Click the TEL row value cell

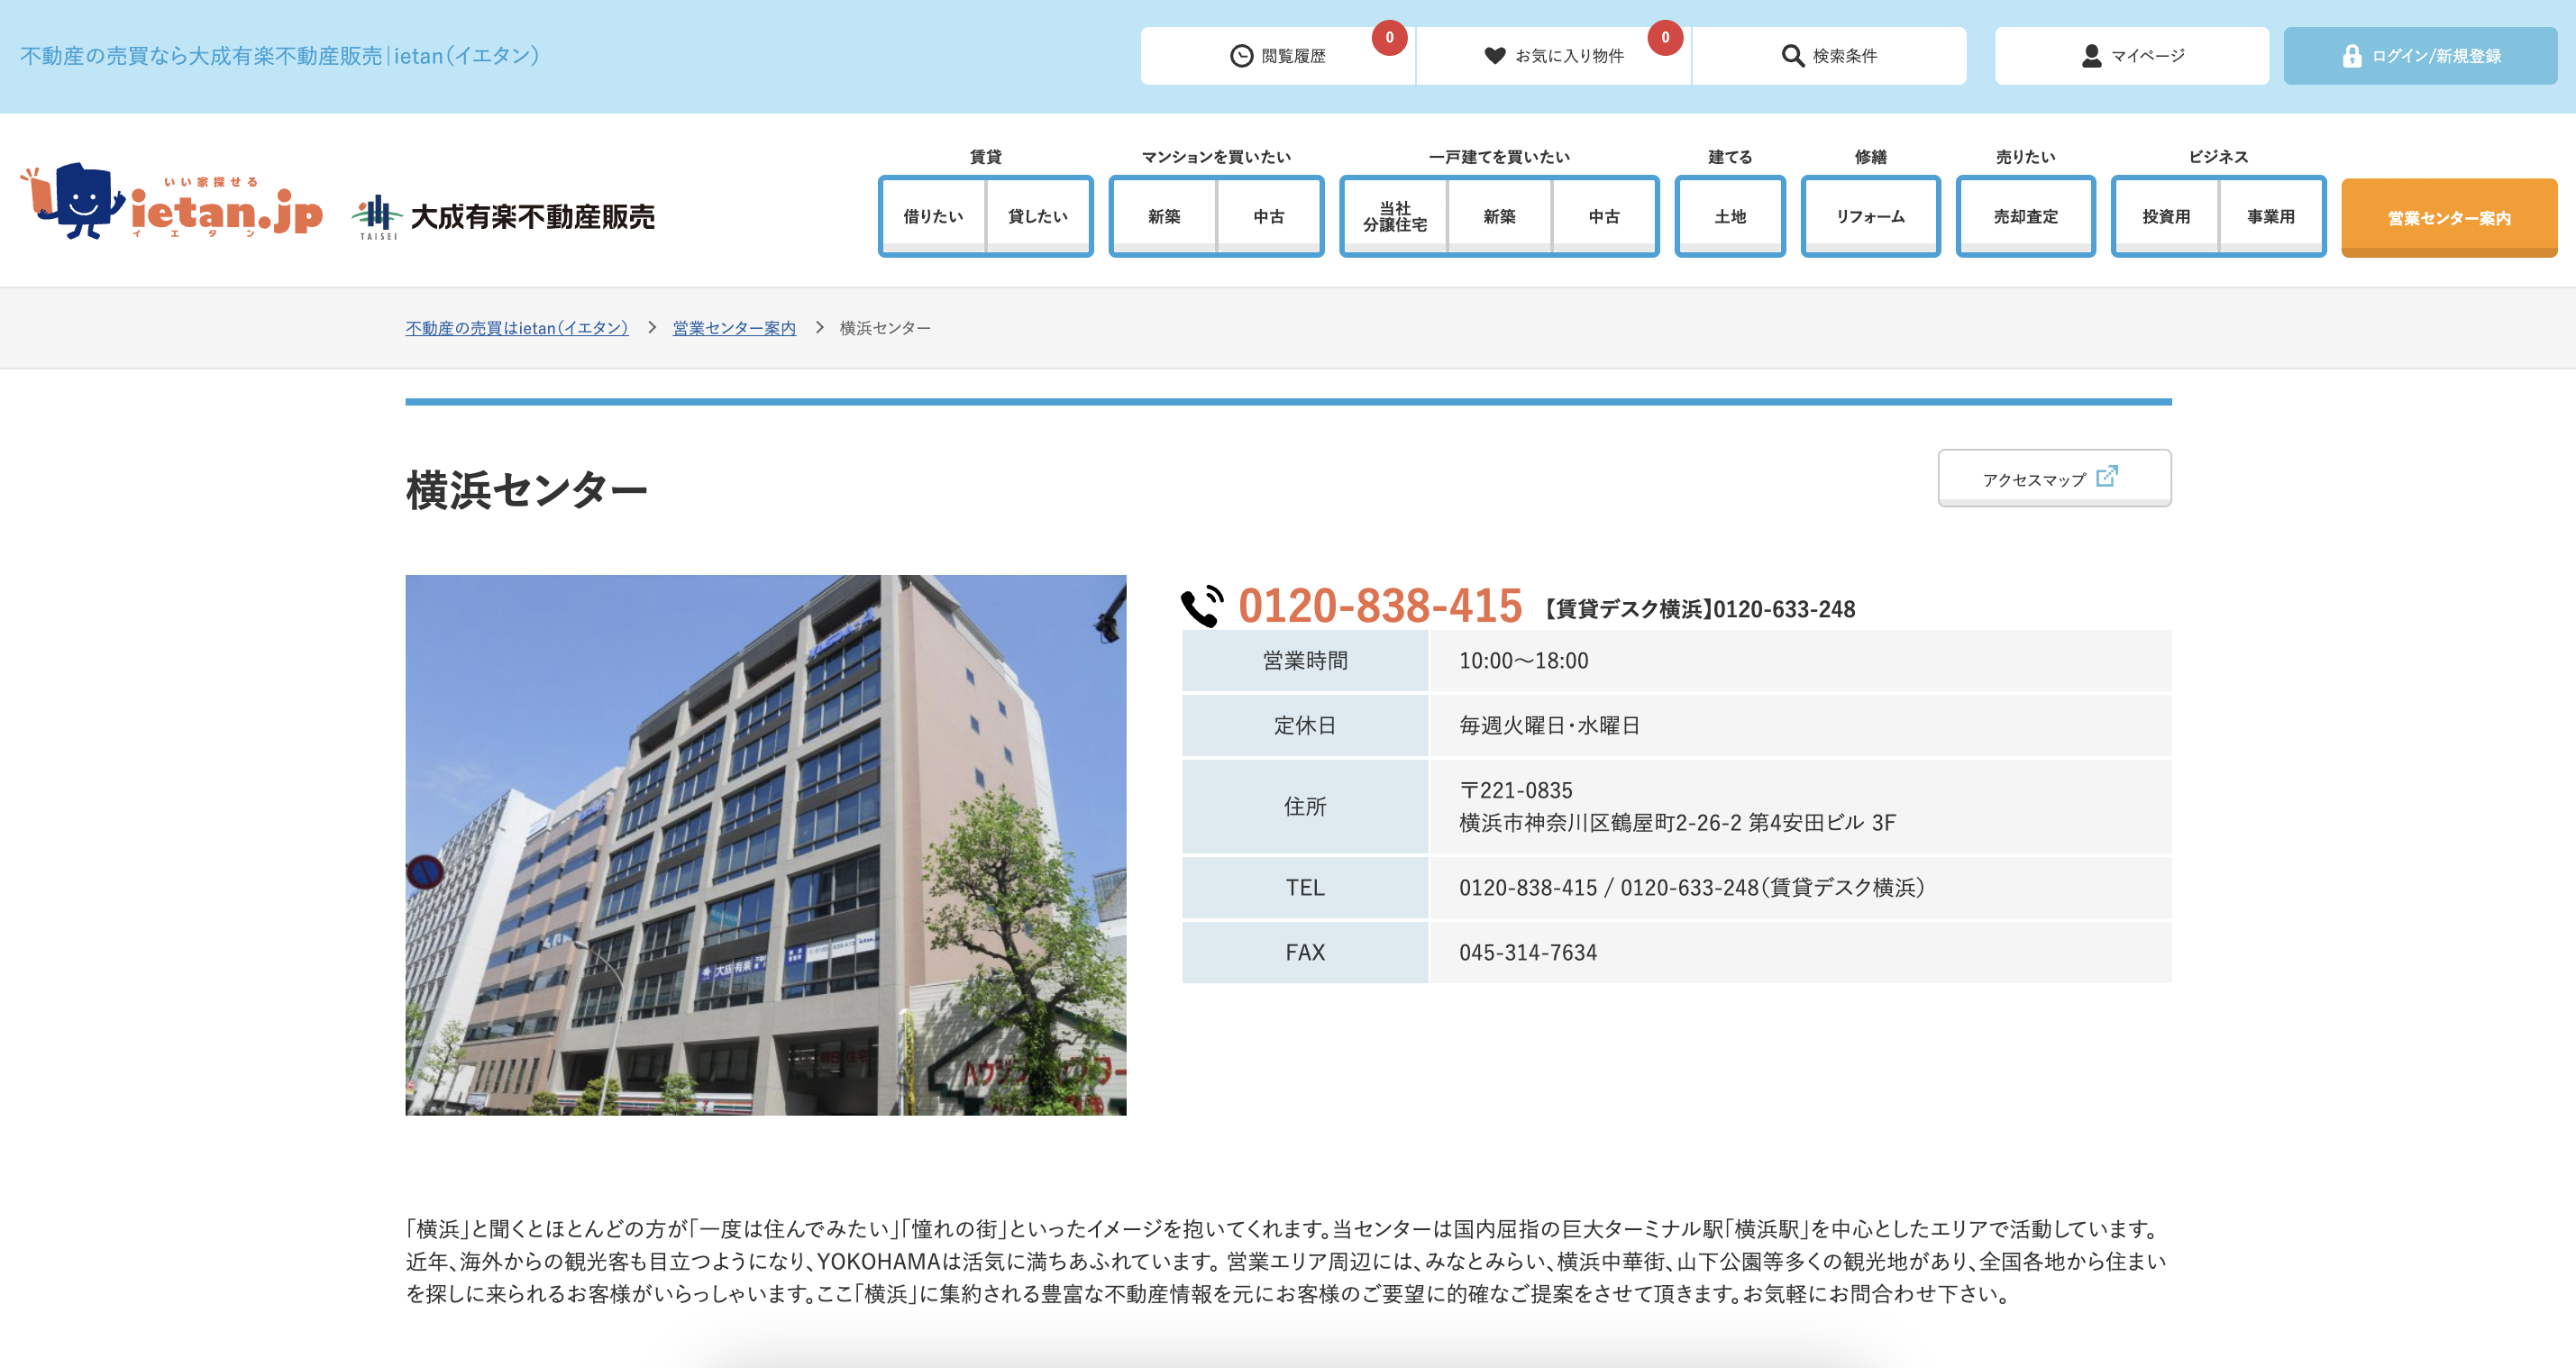pos(1800,888)
